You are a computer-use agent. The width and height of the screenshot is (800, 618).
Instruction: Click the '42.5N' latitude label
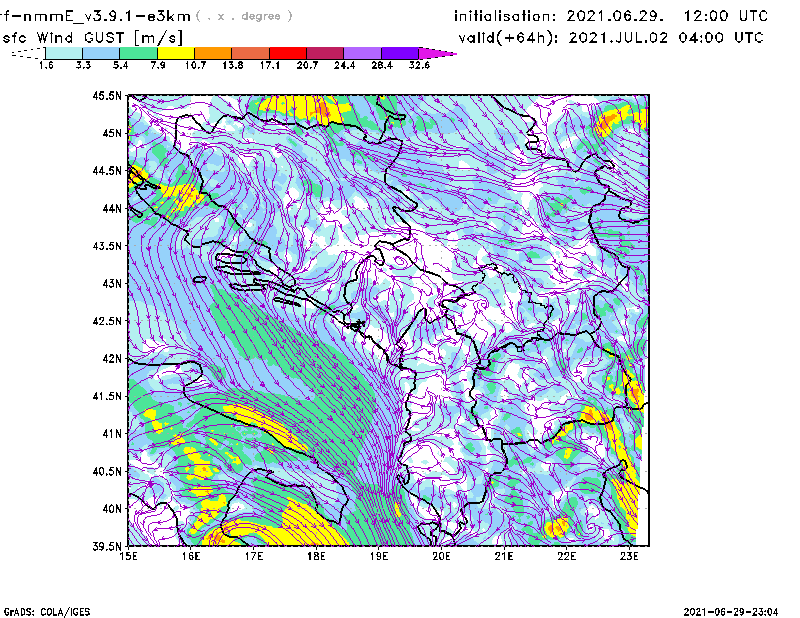107,321
